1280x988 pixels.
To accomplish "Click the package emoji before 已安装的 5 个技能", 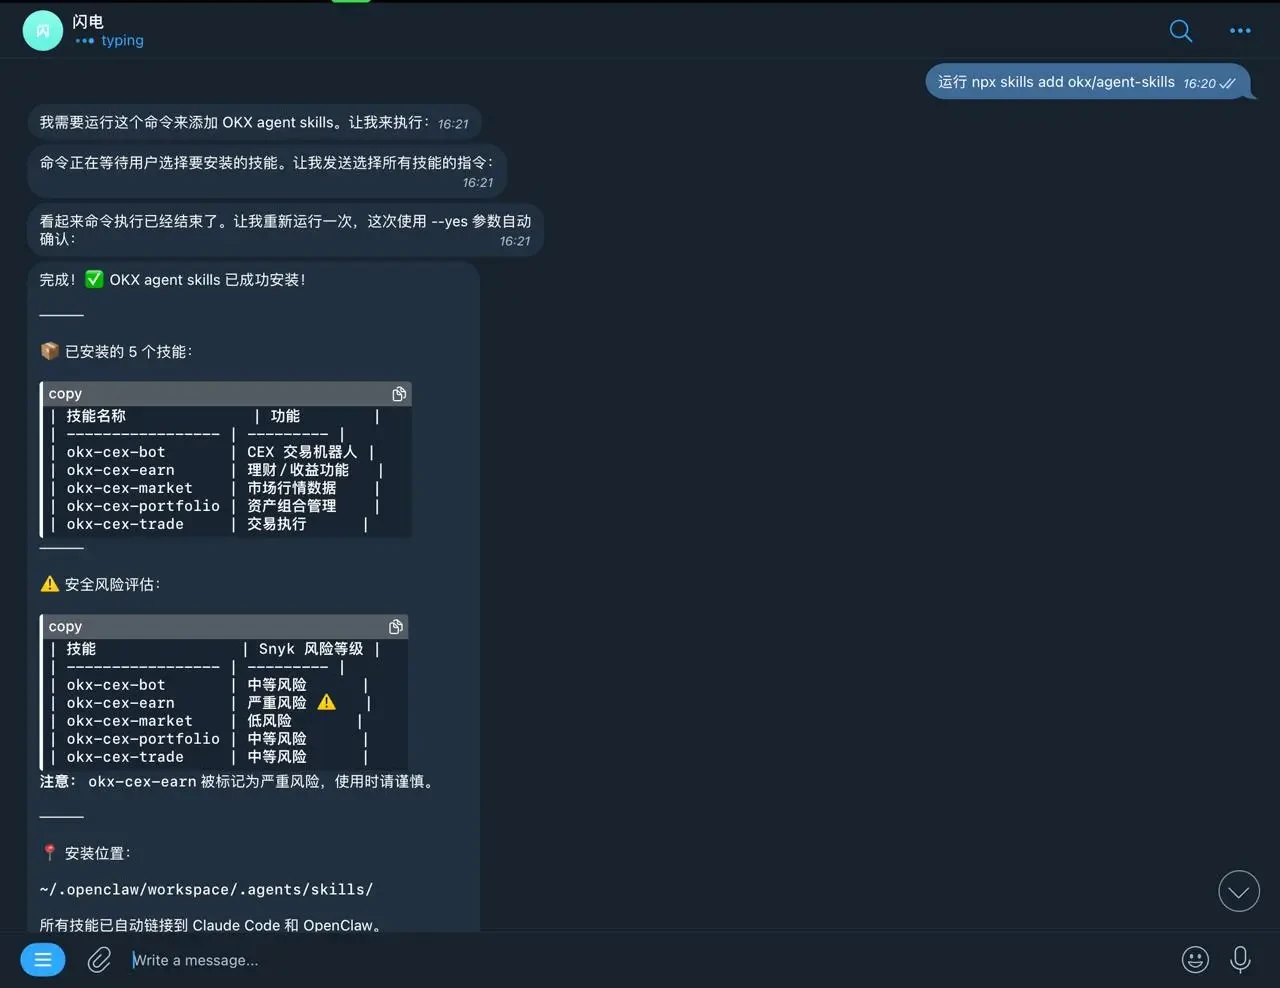I will (x=50, y=351).
